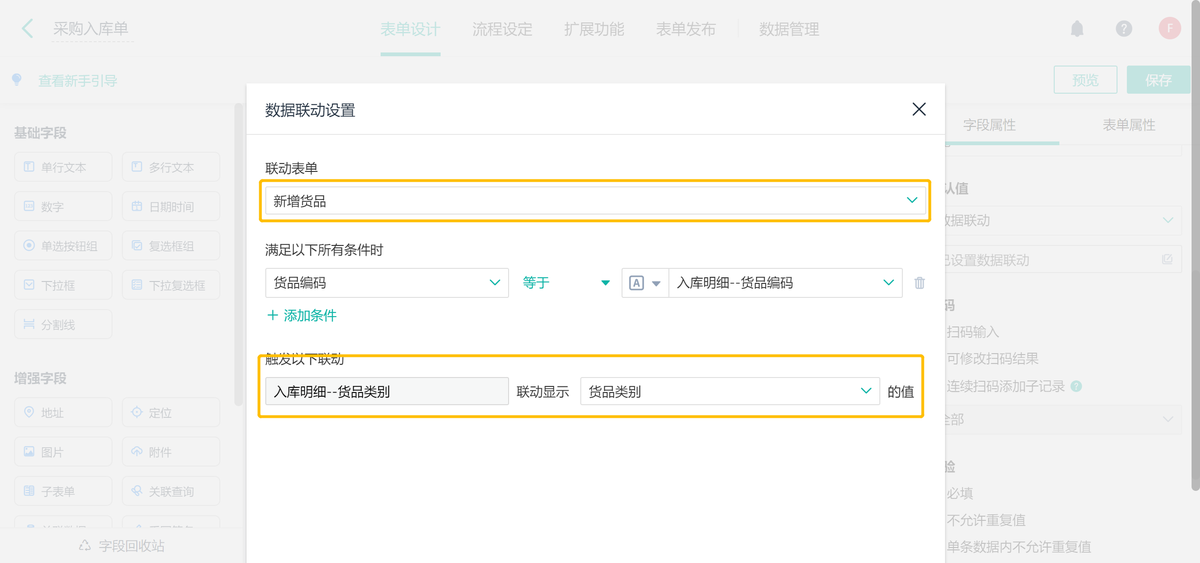Viewport: 1200px width, 563px height.
Task: Open the 入库明细--货品编码 value dropdown
Action: coord(785,283)
